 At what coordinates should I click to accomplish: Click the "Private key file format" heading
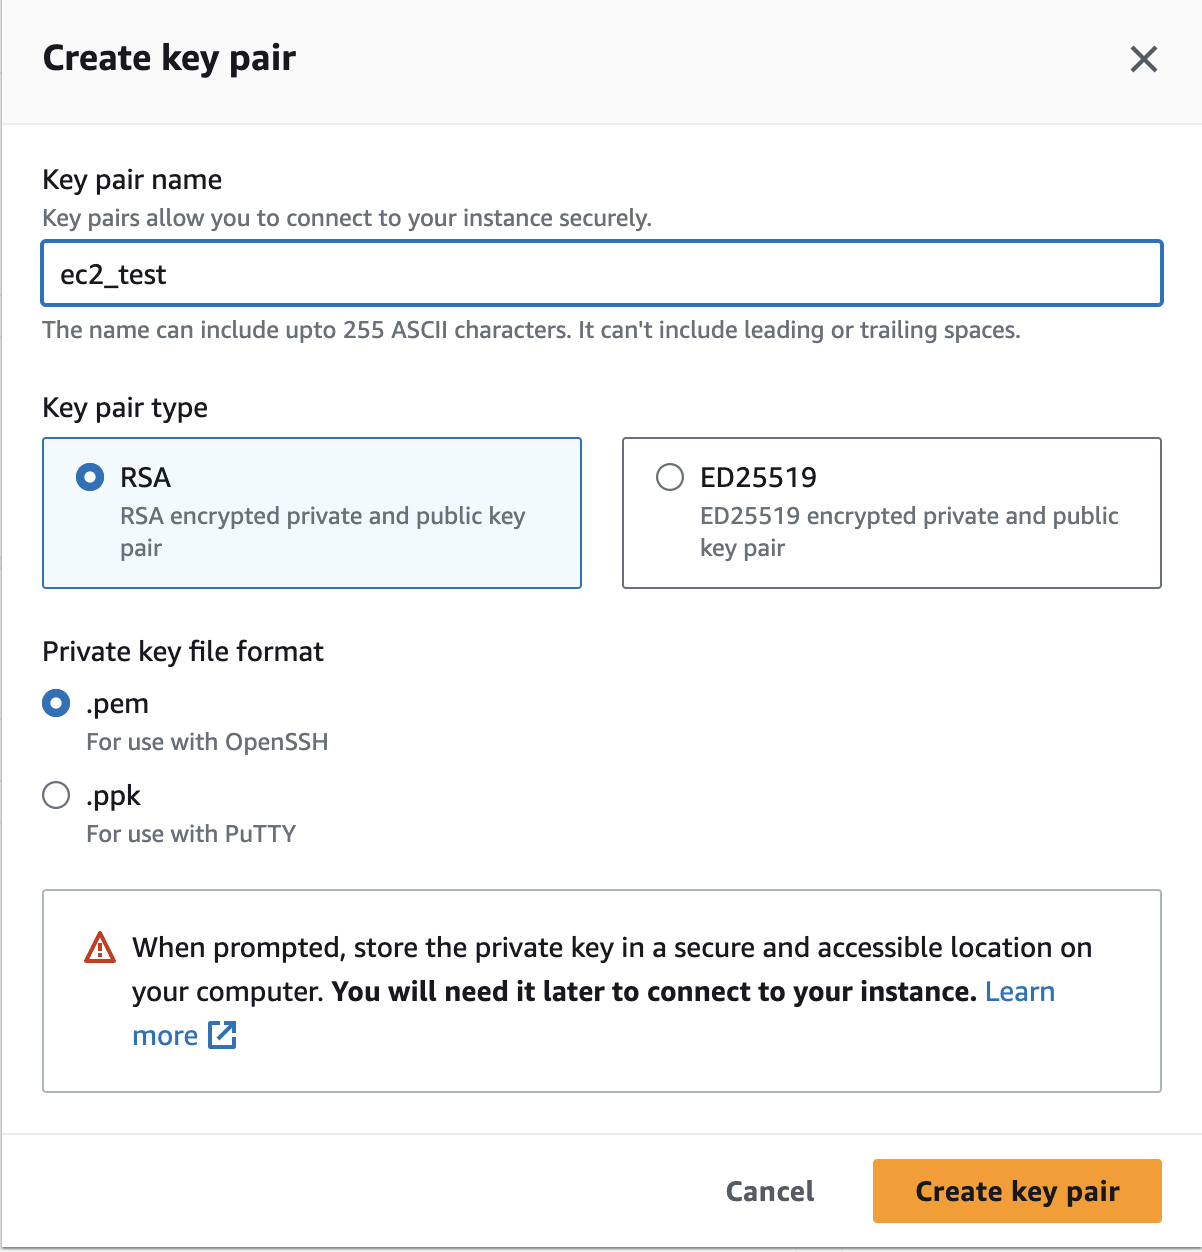pyautogui.click(x=183, y=652)
